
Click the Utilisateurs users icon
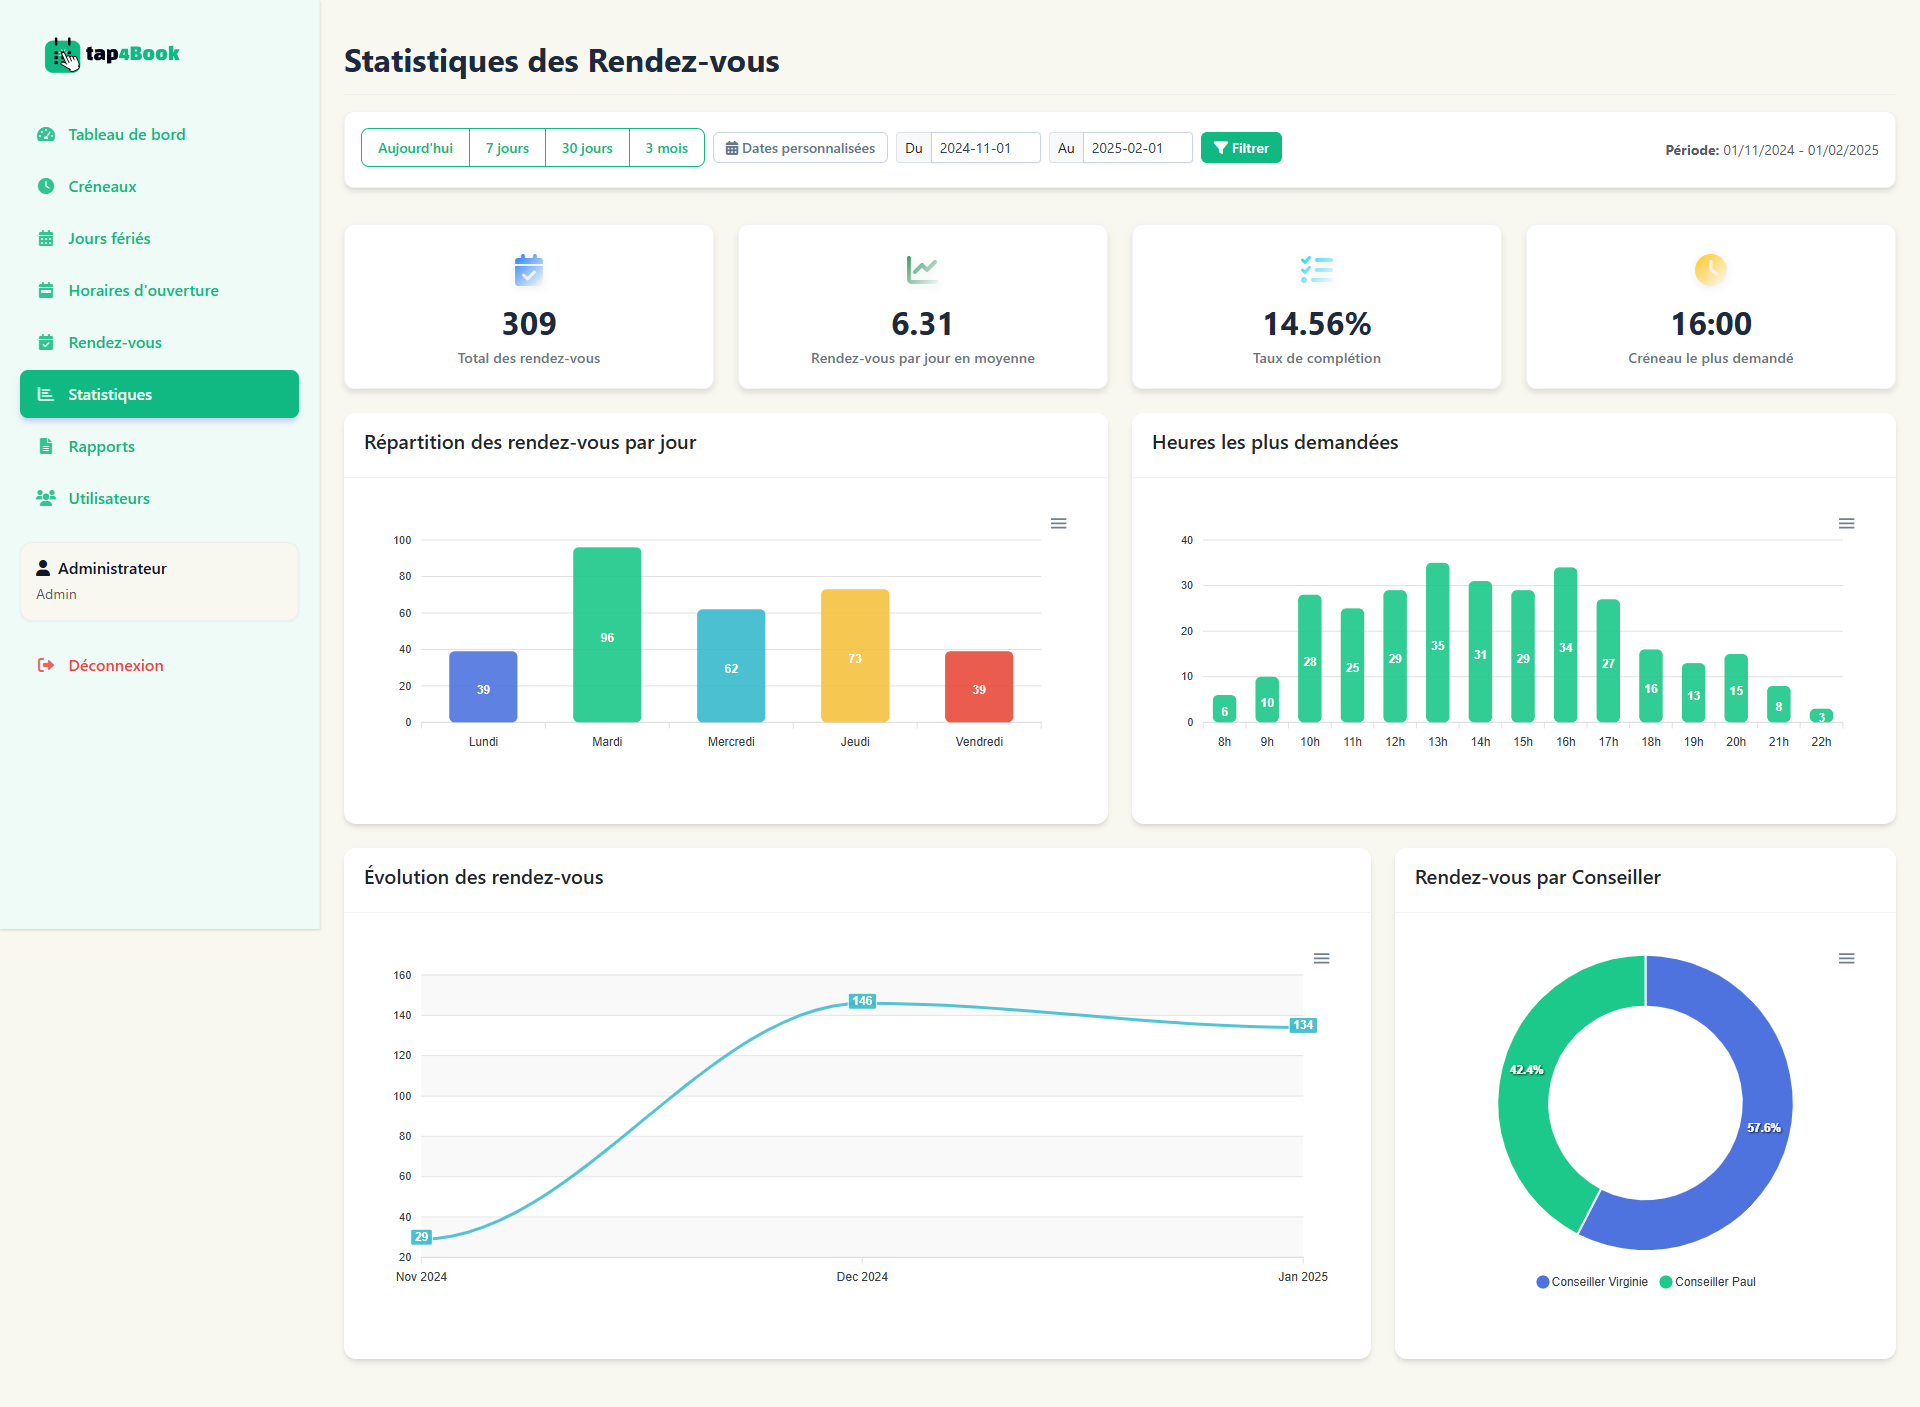tap(47, 498)
